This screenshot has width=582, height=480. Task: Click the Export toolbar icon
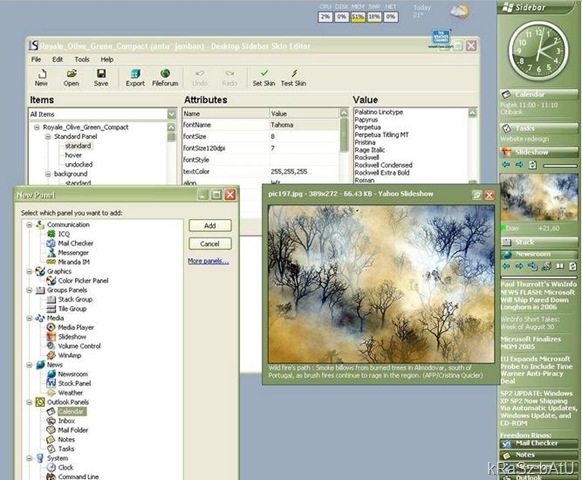tap(135, 78)
